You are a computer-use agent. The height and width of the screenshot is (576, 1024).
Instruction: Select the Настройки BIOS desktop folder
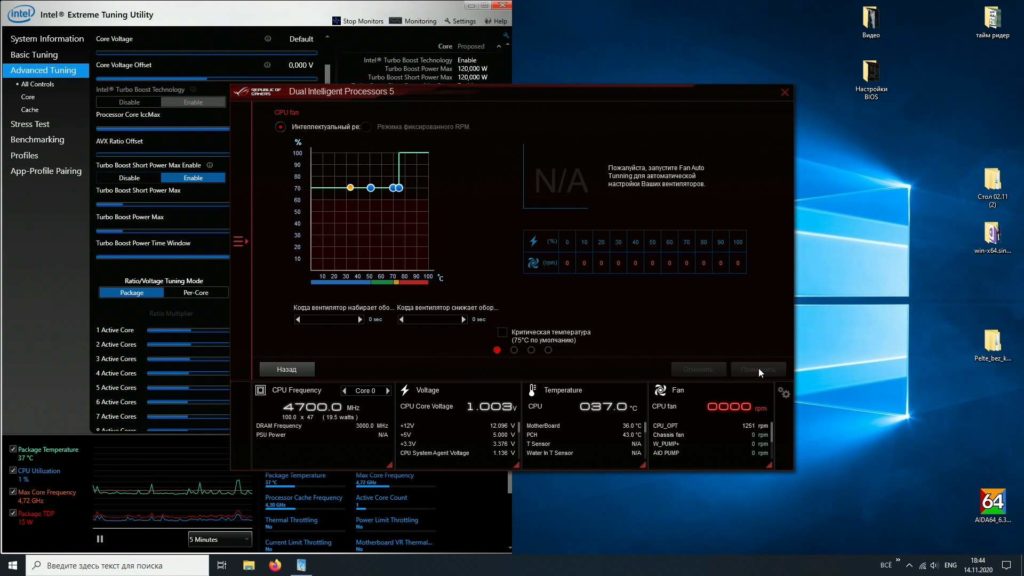[871, 79]
